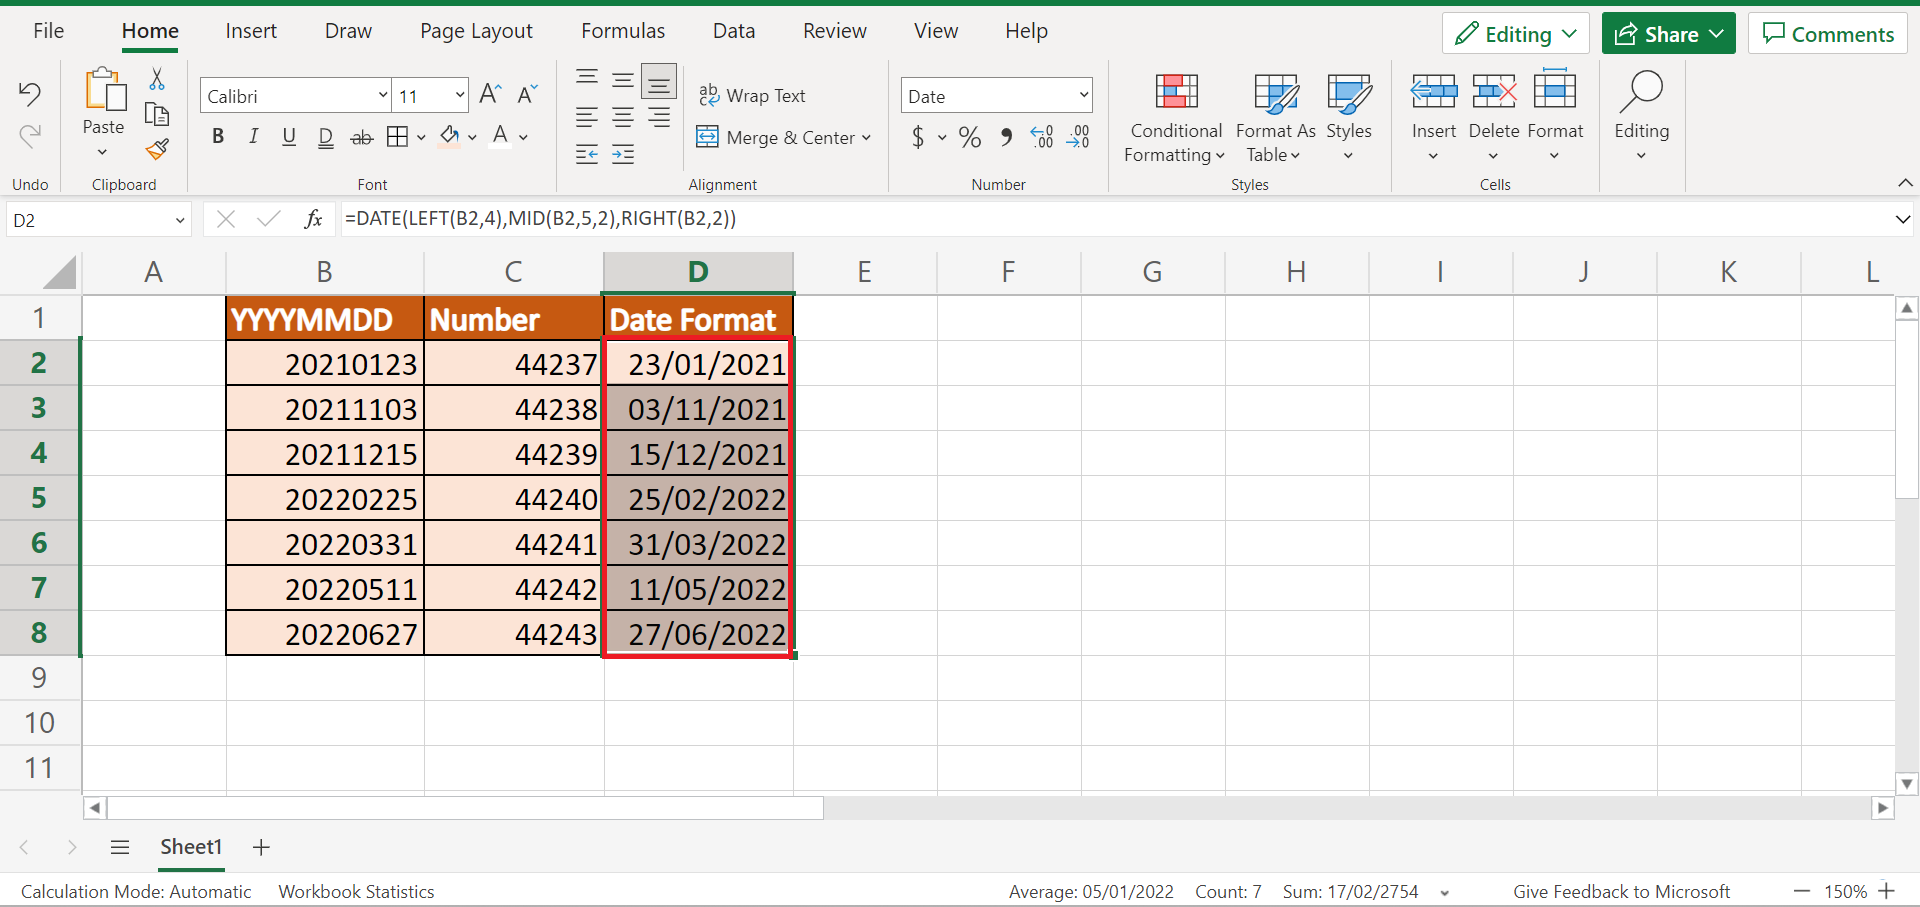Click the green Share button

[x=1668, y=34]
